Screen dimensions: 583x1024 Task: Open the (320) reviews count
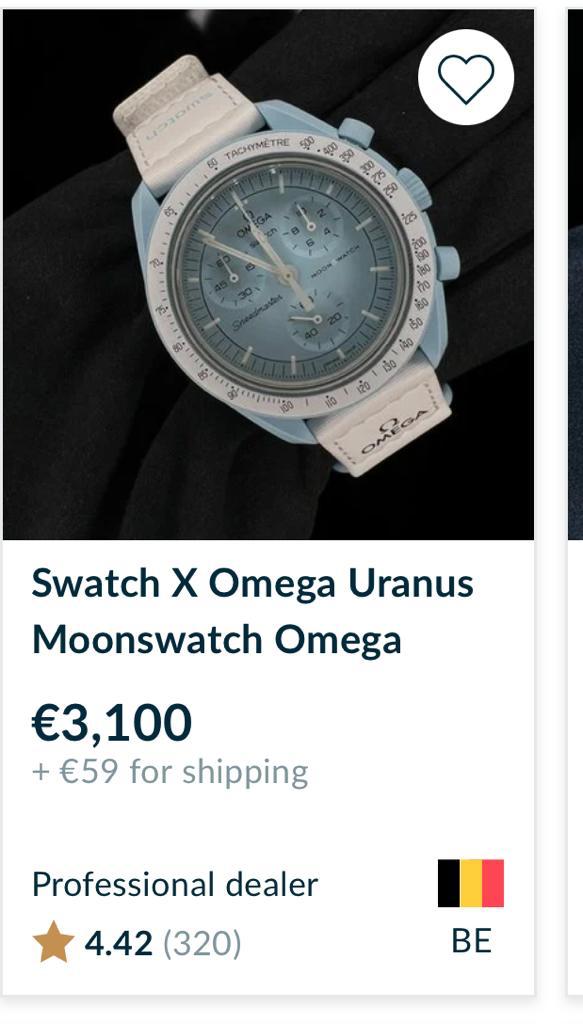pyautogui.click(x=202, y=943)
